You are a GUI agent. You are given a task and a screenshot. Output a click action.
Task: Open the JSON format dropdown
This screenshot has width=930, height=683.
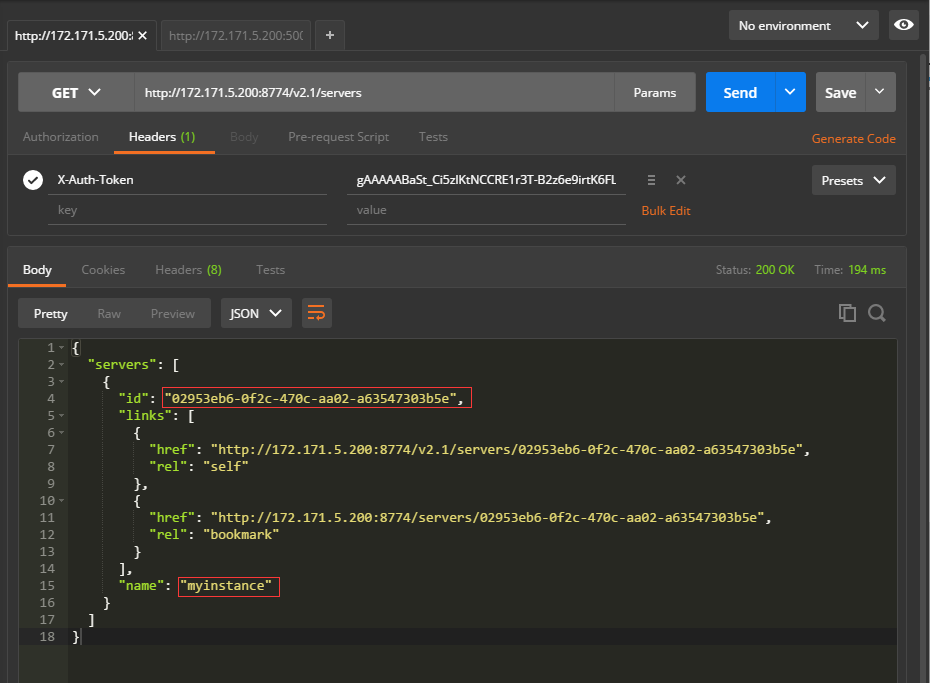(x=256, y=313)
